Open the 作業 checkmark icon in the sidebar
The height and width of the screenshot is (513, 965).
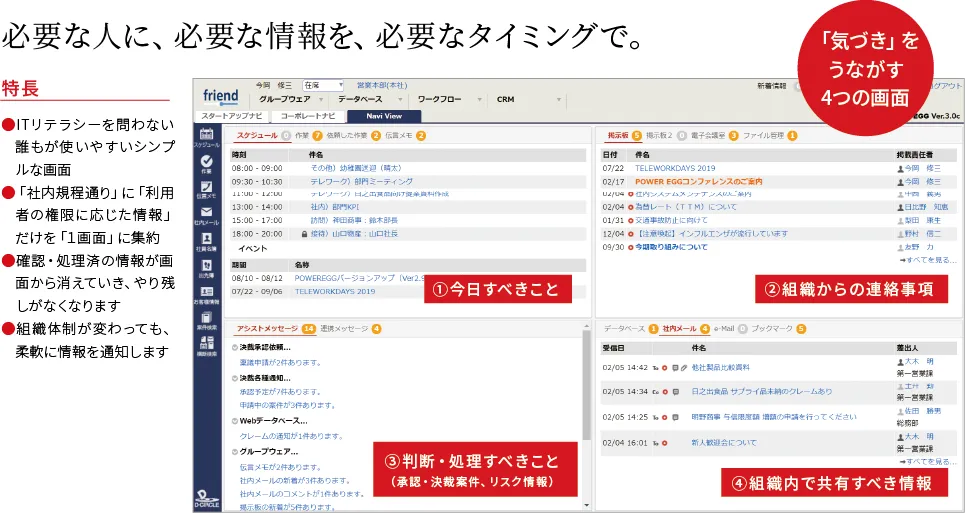[206, 161]
